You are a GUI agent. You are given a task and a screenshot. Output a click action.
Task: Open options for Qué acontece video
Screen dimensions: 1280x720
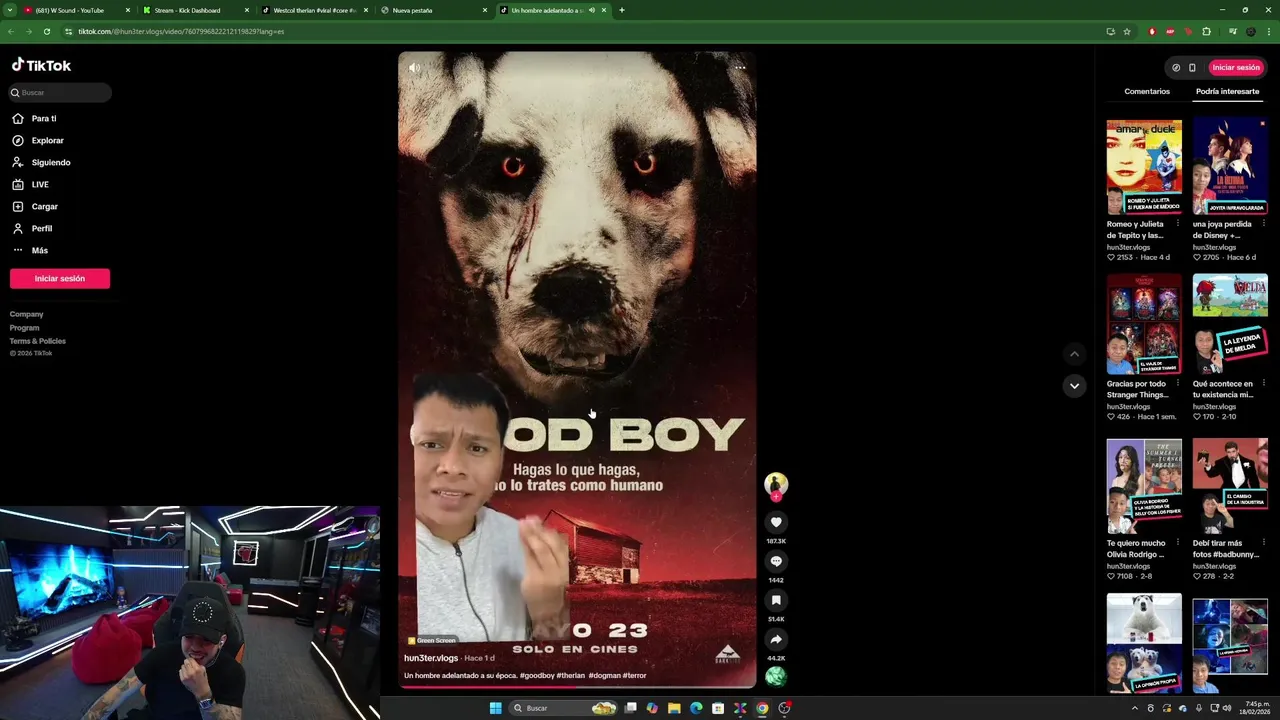(x=1263, y=383)
